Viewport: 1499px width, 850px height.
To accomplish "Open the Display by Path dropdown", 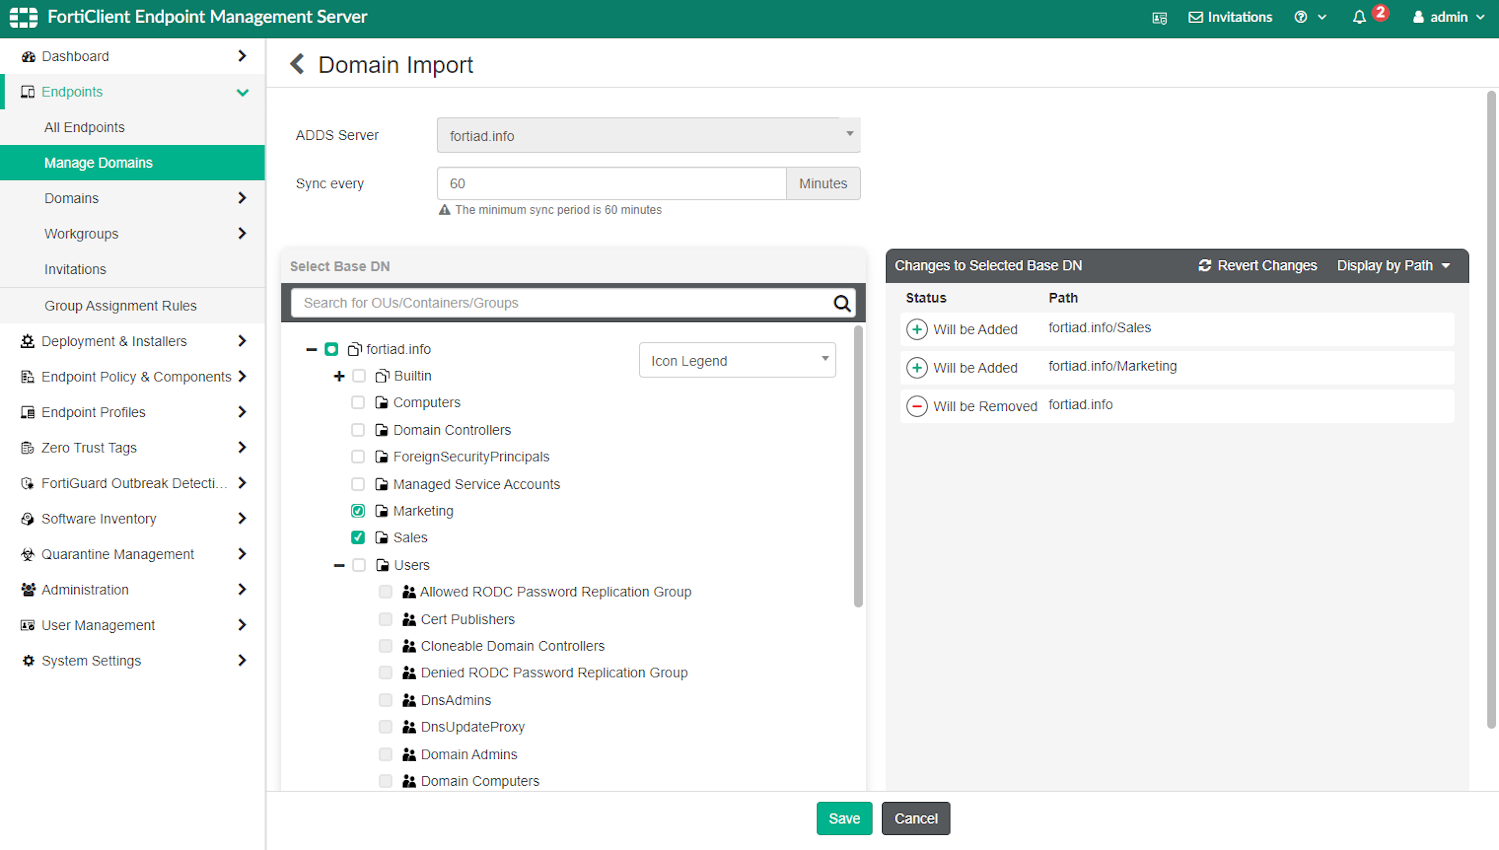I will tap(1395, 265).
